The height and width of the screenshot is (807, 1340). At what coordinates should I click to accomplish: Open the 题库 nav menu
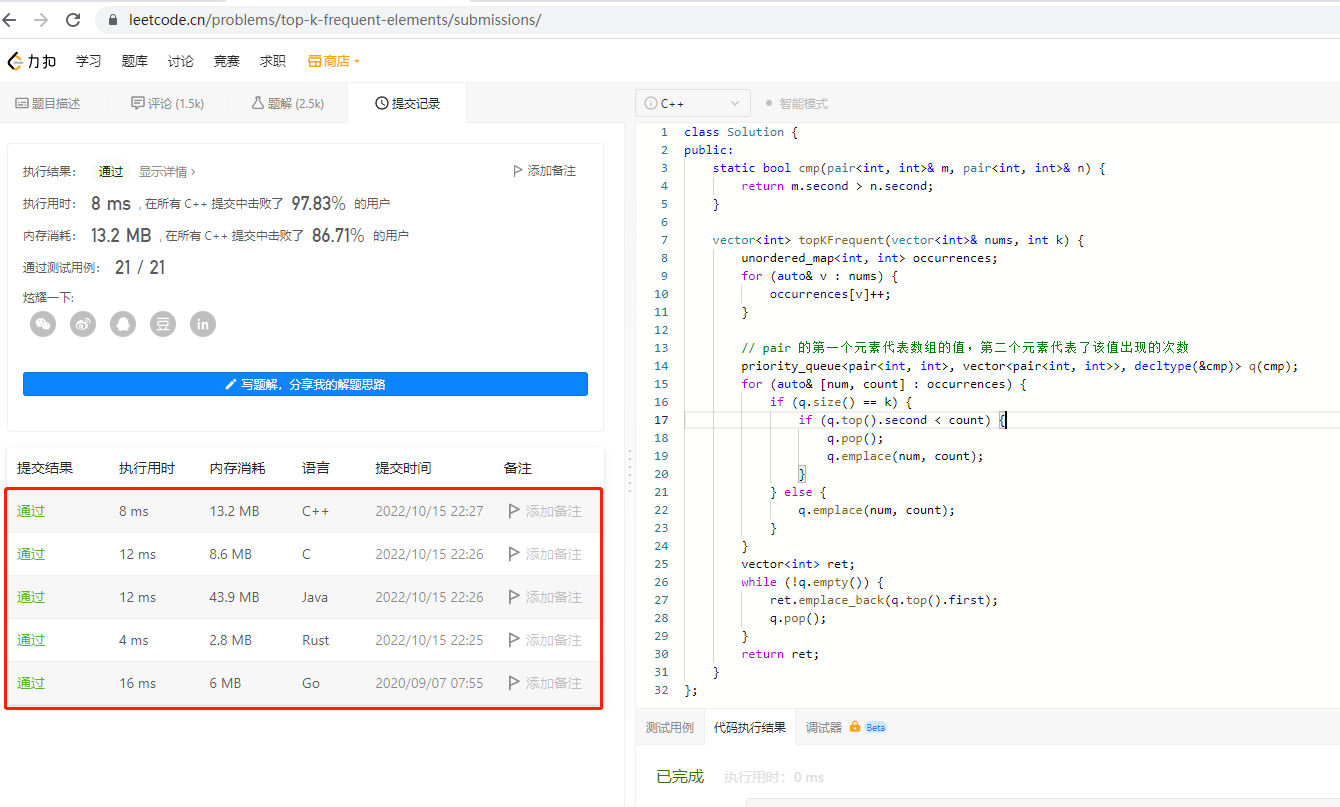coord(135,61)
